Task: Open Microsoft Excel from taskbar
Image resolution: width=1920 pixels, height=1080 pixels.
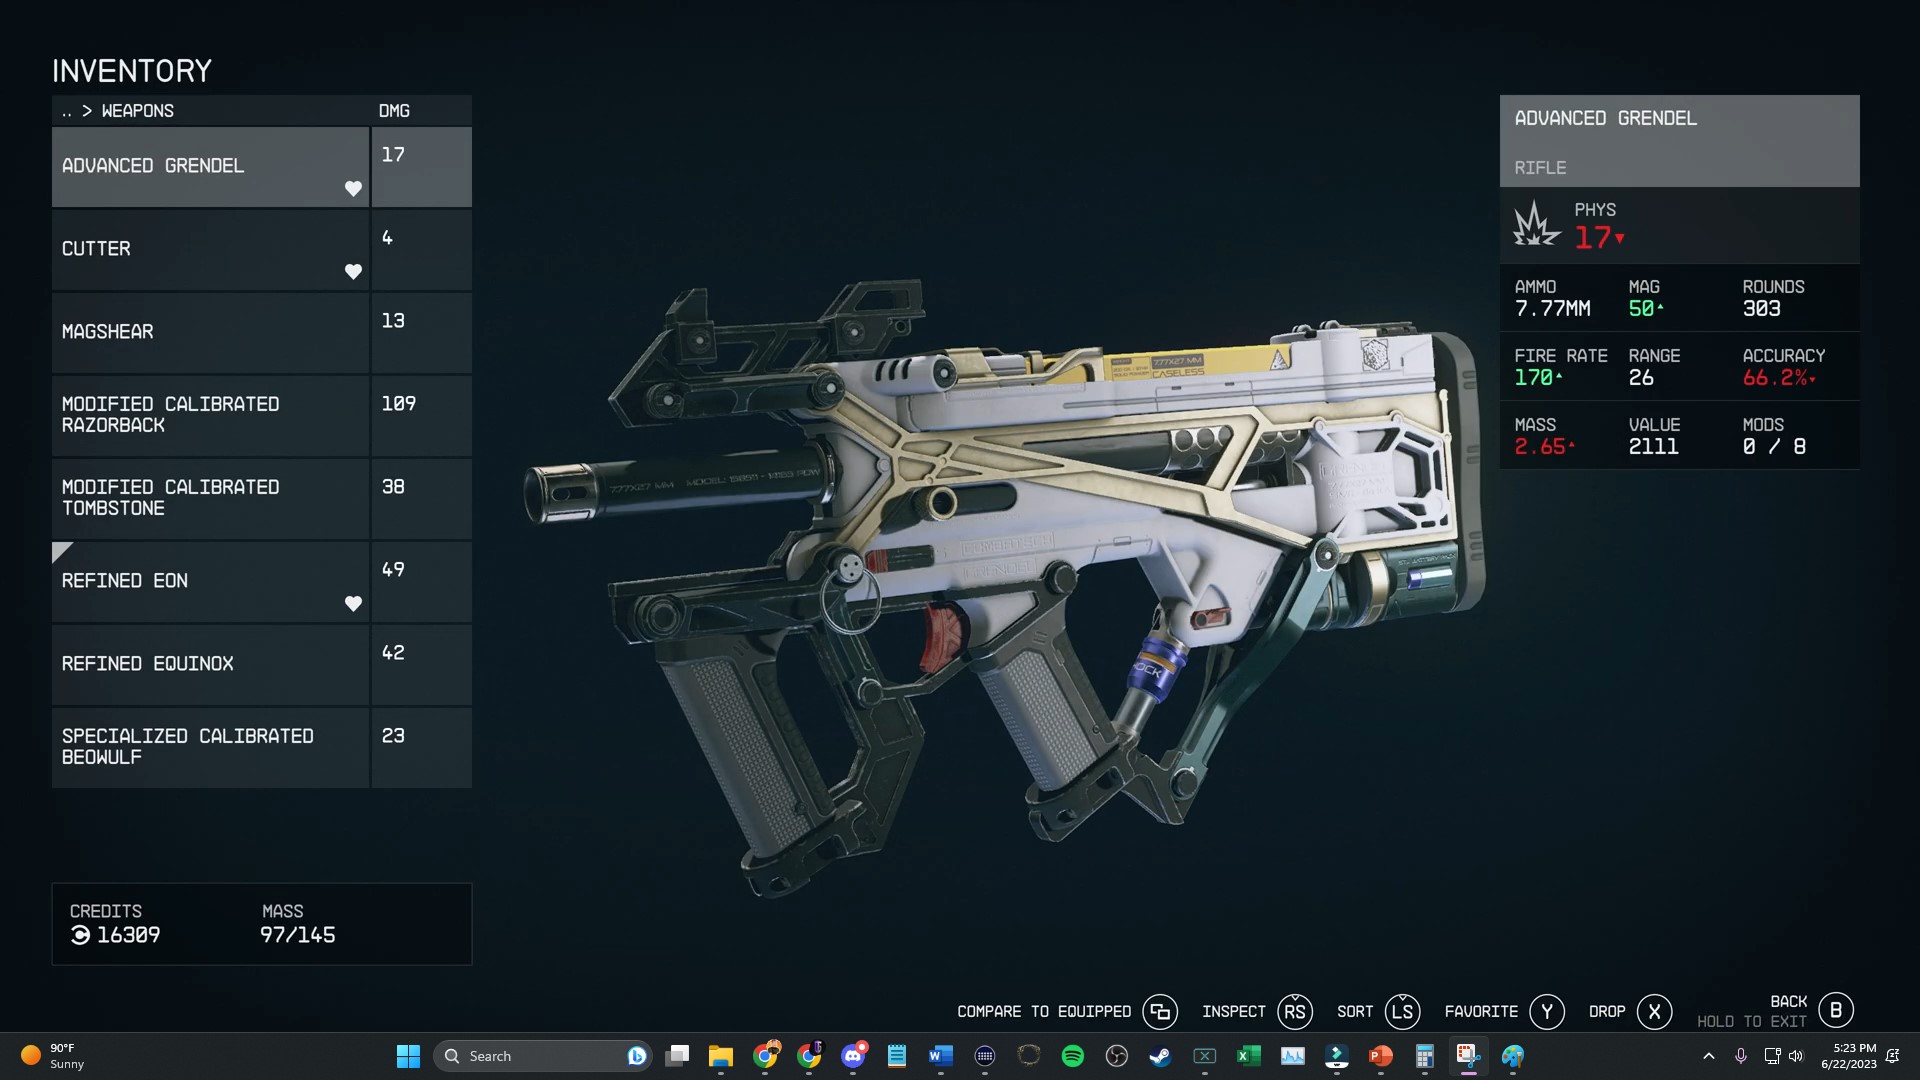Action: tap(1248, 1056)
